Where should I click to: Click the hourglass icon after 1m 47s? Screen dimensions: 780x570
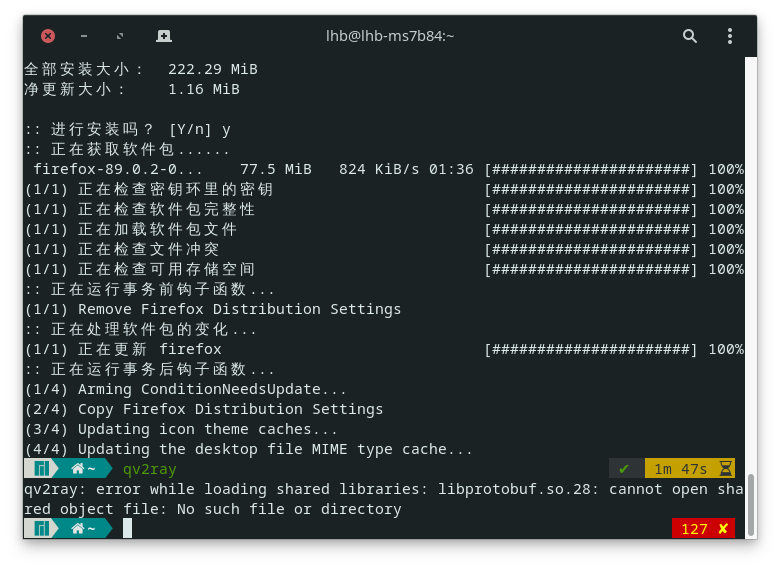pyautogui.click(x=725, y=469)
